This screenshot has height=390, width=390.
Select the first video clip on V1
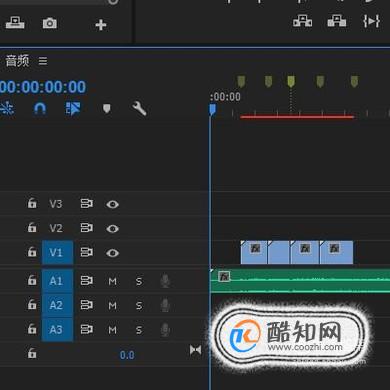[x=254, y=252]
